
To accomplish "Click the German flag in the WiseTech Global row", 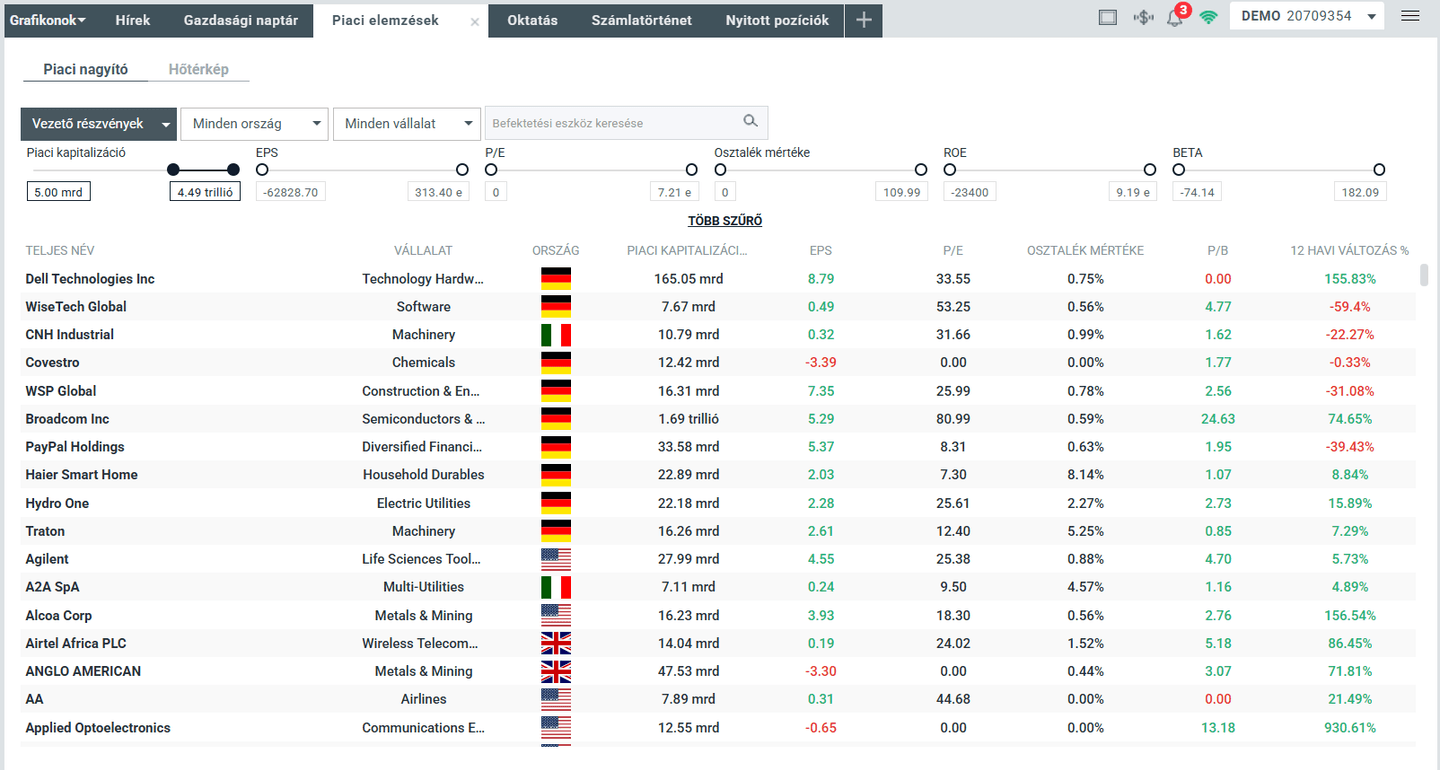I will 556,307.
